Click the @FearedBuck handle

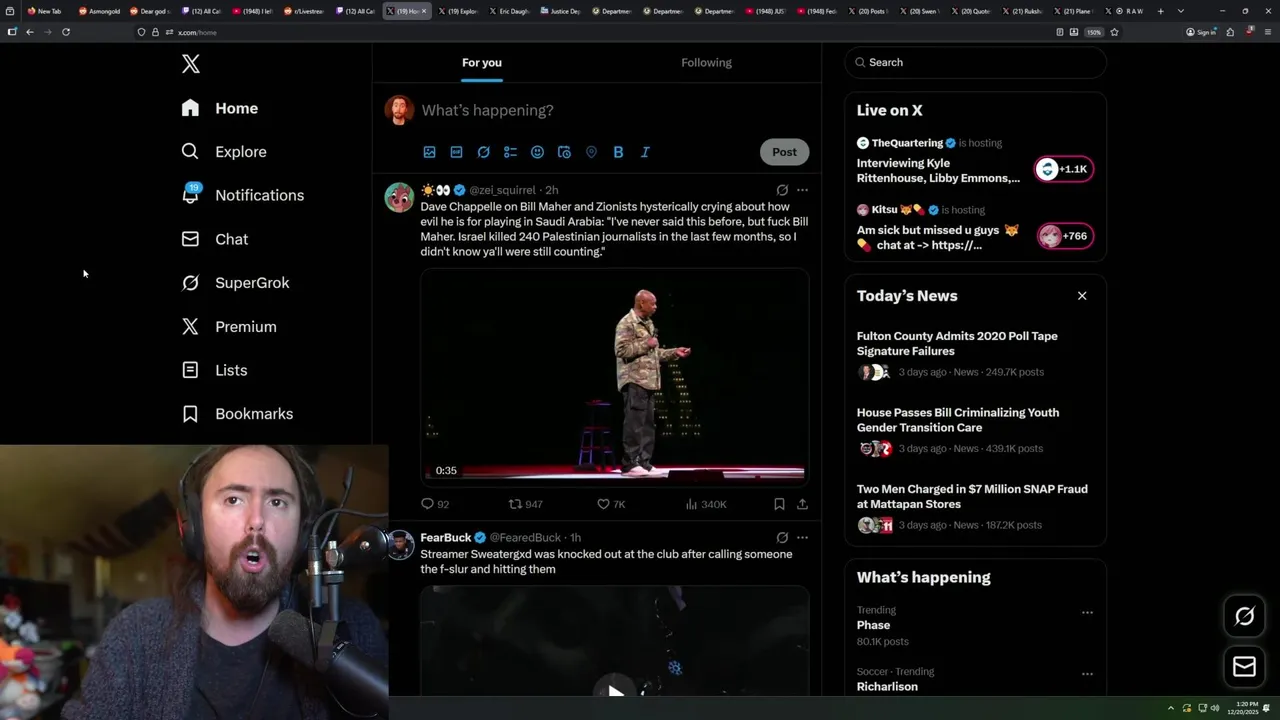click(x=525, y=538)
